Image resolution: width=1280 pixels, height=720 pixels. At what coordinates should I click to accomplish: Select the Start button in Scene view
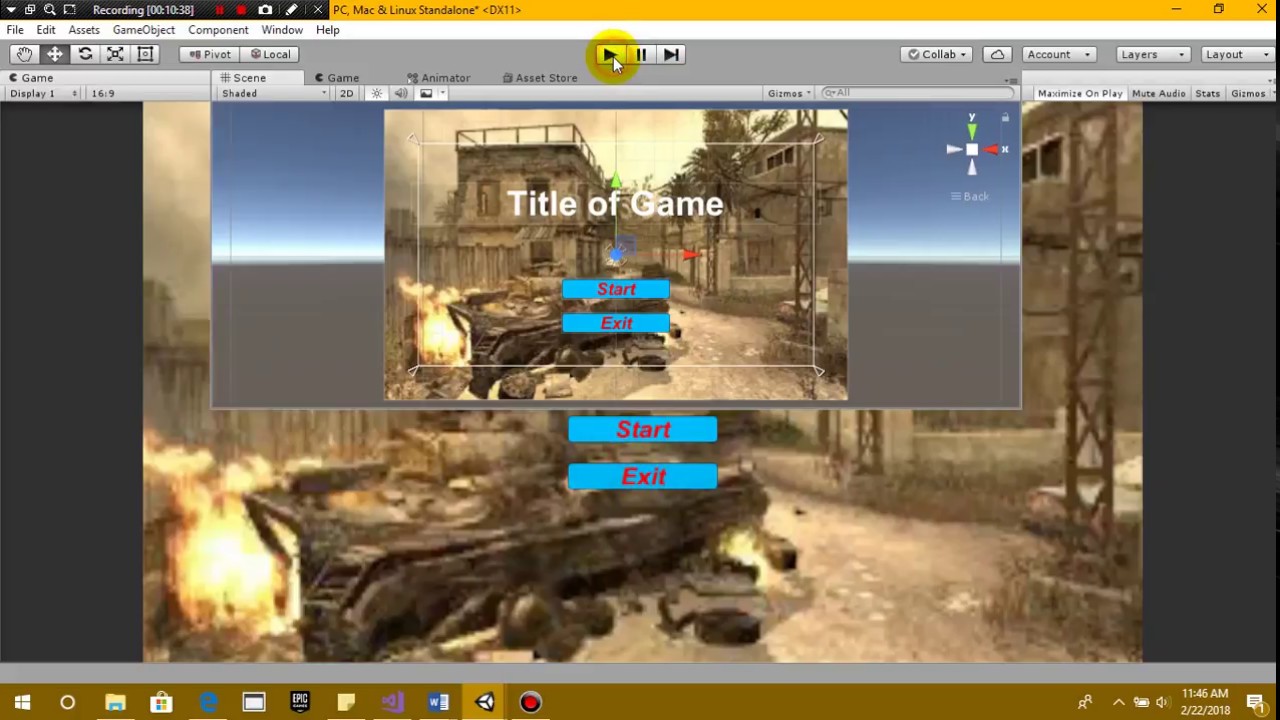(x=616, y=289)
